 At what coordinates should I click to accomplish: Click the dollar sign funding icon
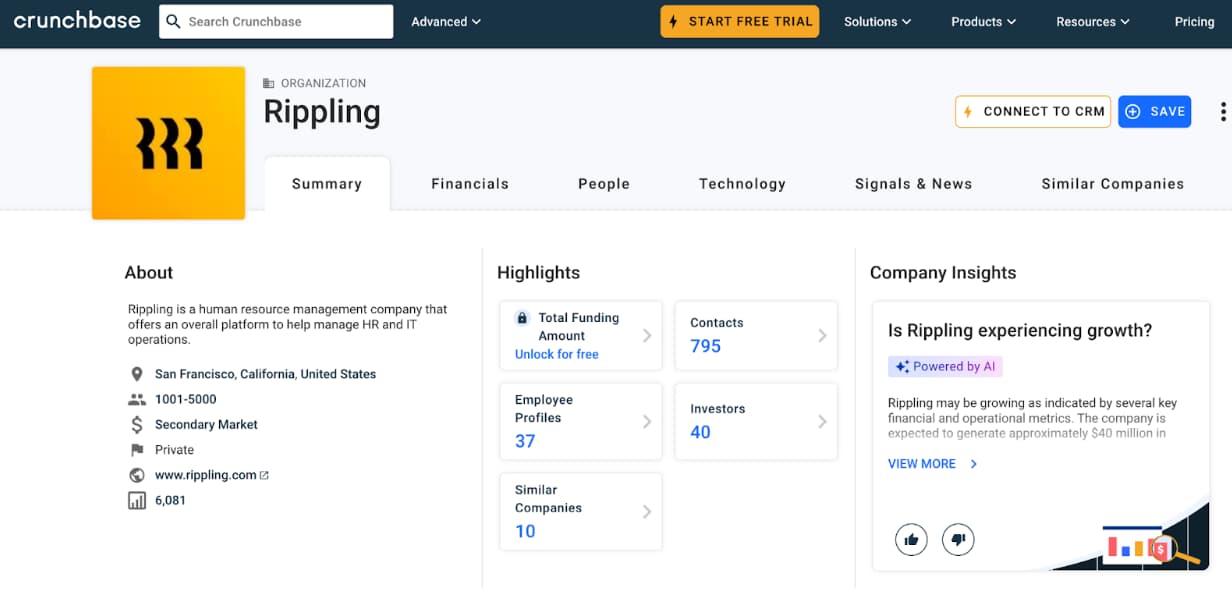137,424
